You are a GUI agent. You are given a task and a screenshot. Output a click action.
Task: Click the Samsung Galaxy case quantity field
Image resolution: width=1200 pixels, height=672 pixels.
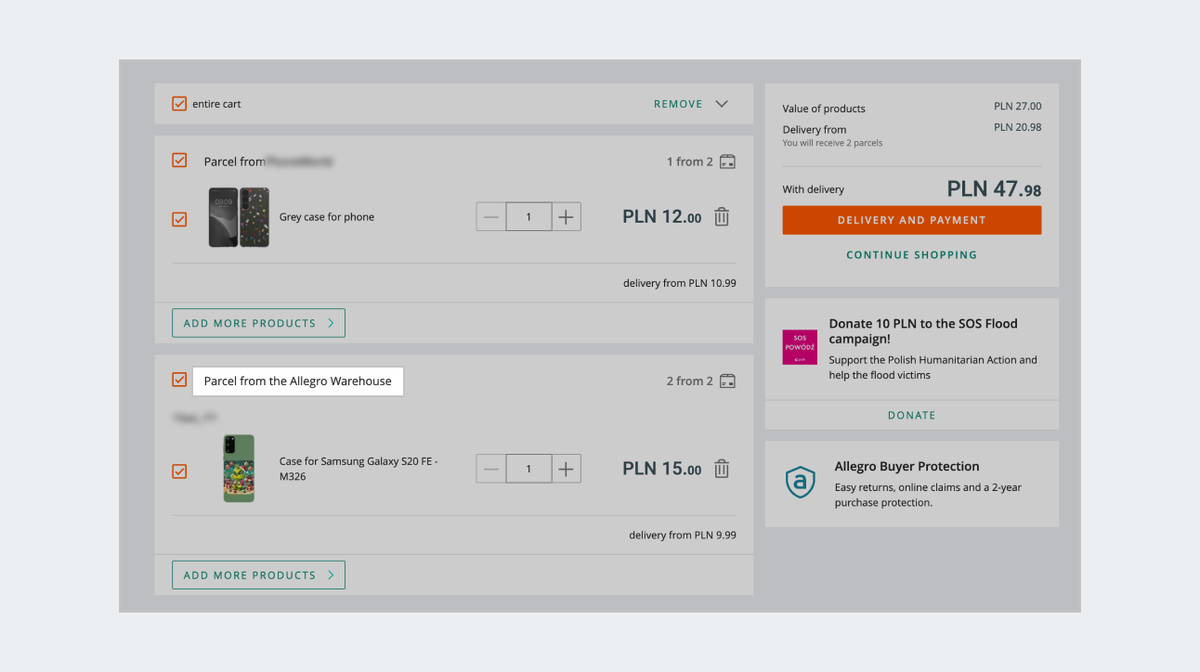[528, 469]
